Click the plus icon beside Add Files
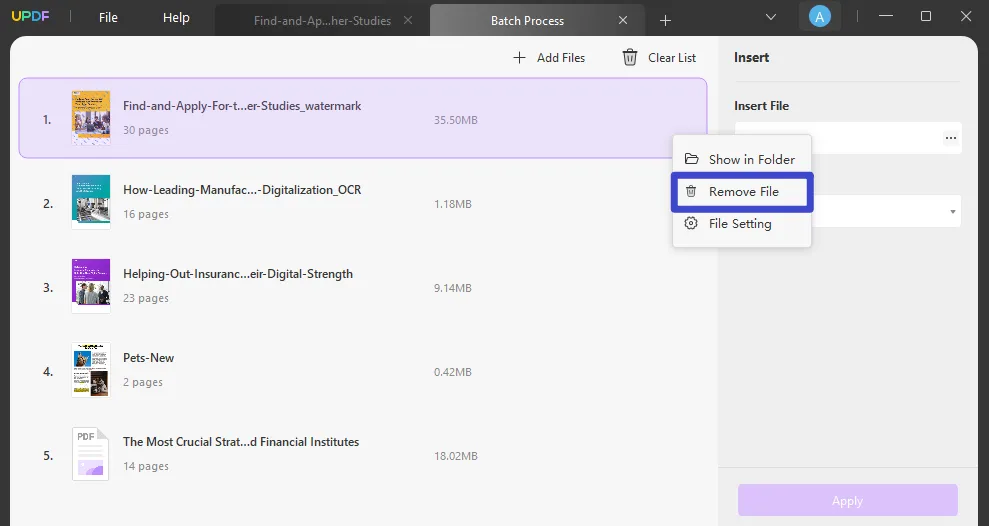Screen dimensions: 989x526 point(519,58)
